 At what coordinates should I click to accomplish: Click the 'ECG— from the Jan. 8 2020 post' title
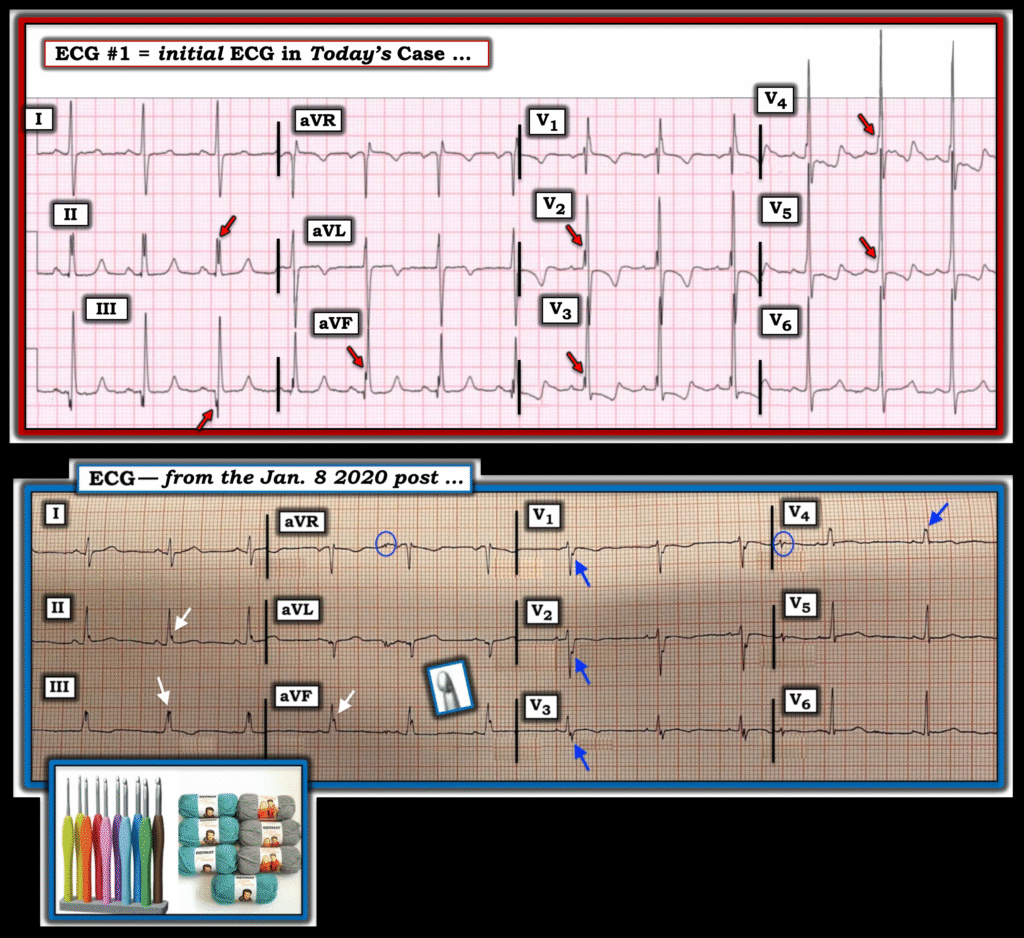[x=274, y=477]
